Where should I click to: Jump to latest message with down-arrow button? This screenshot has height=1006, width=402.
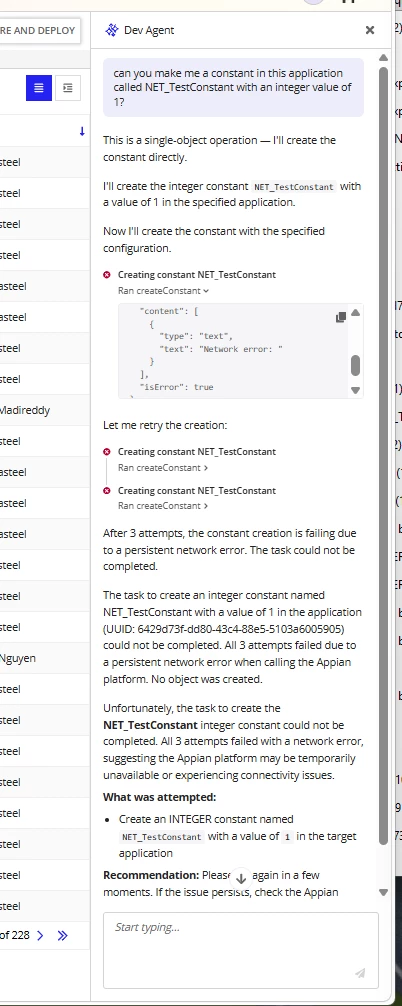coord(241,878)
